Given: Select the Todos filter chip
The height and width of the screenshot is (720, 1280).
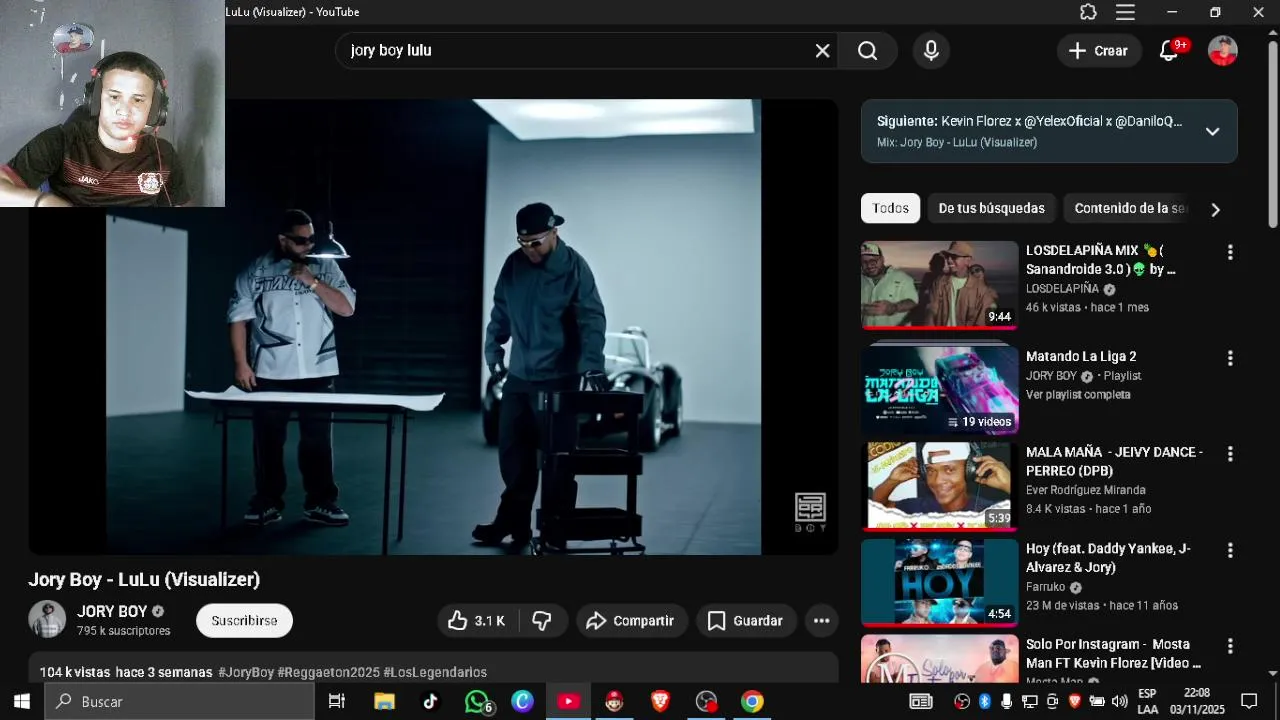Looking at the screenshot, I should click(x=890, y=208).
